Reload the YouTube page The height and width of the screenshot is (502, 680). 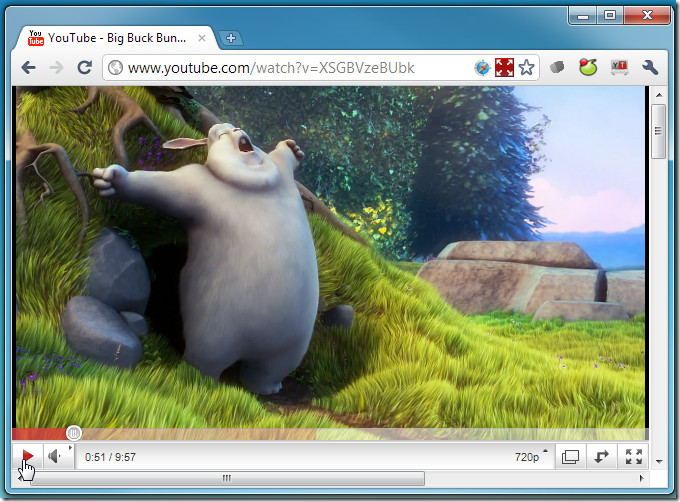click(85, 67)
